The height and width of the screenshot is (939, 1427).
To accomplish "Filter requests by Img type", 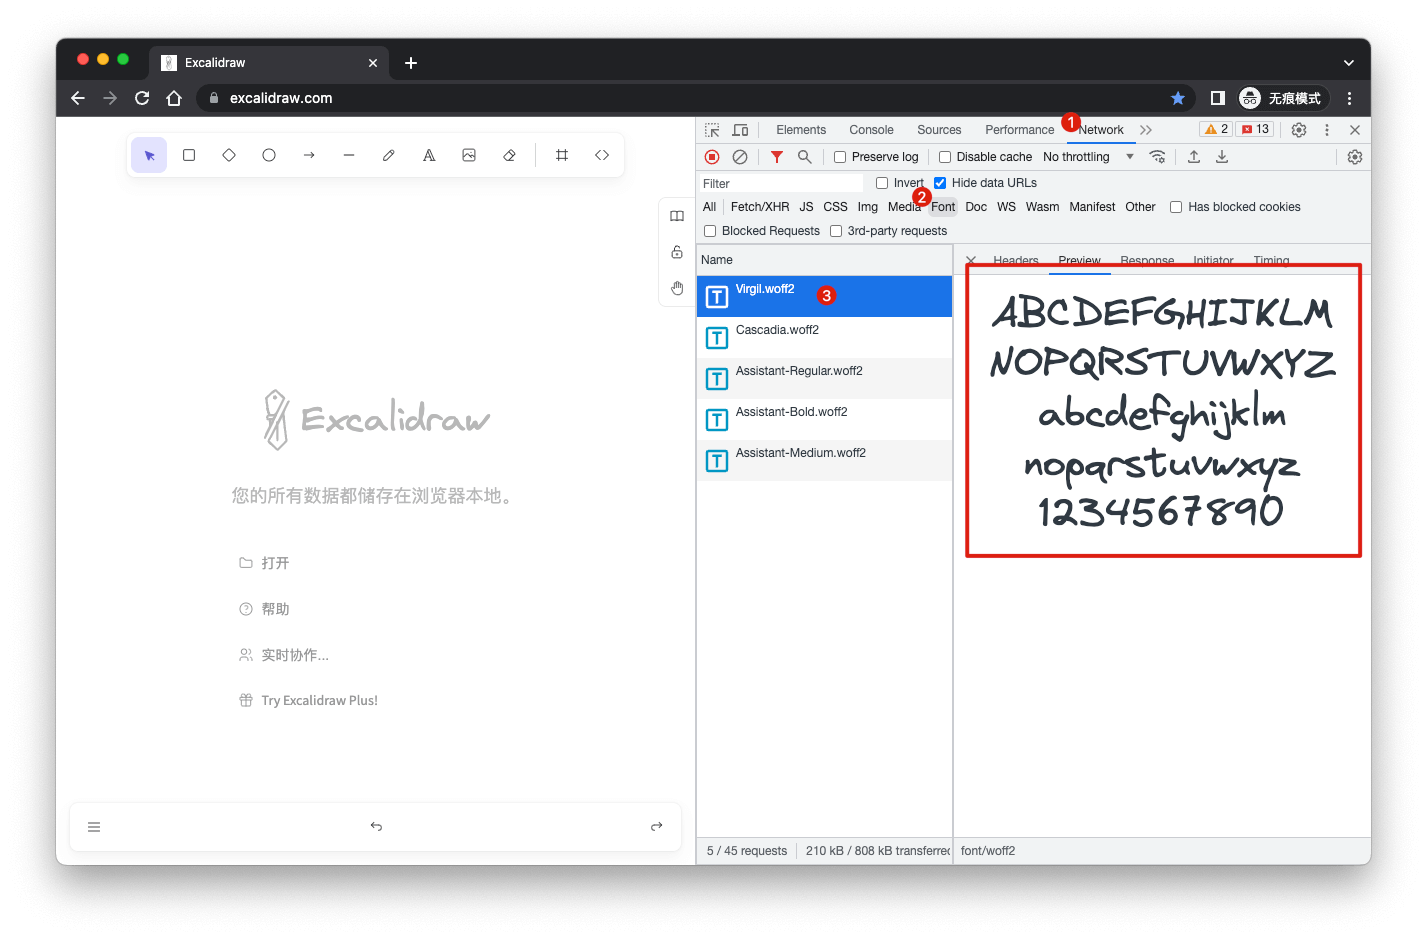I will (867, 207).
